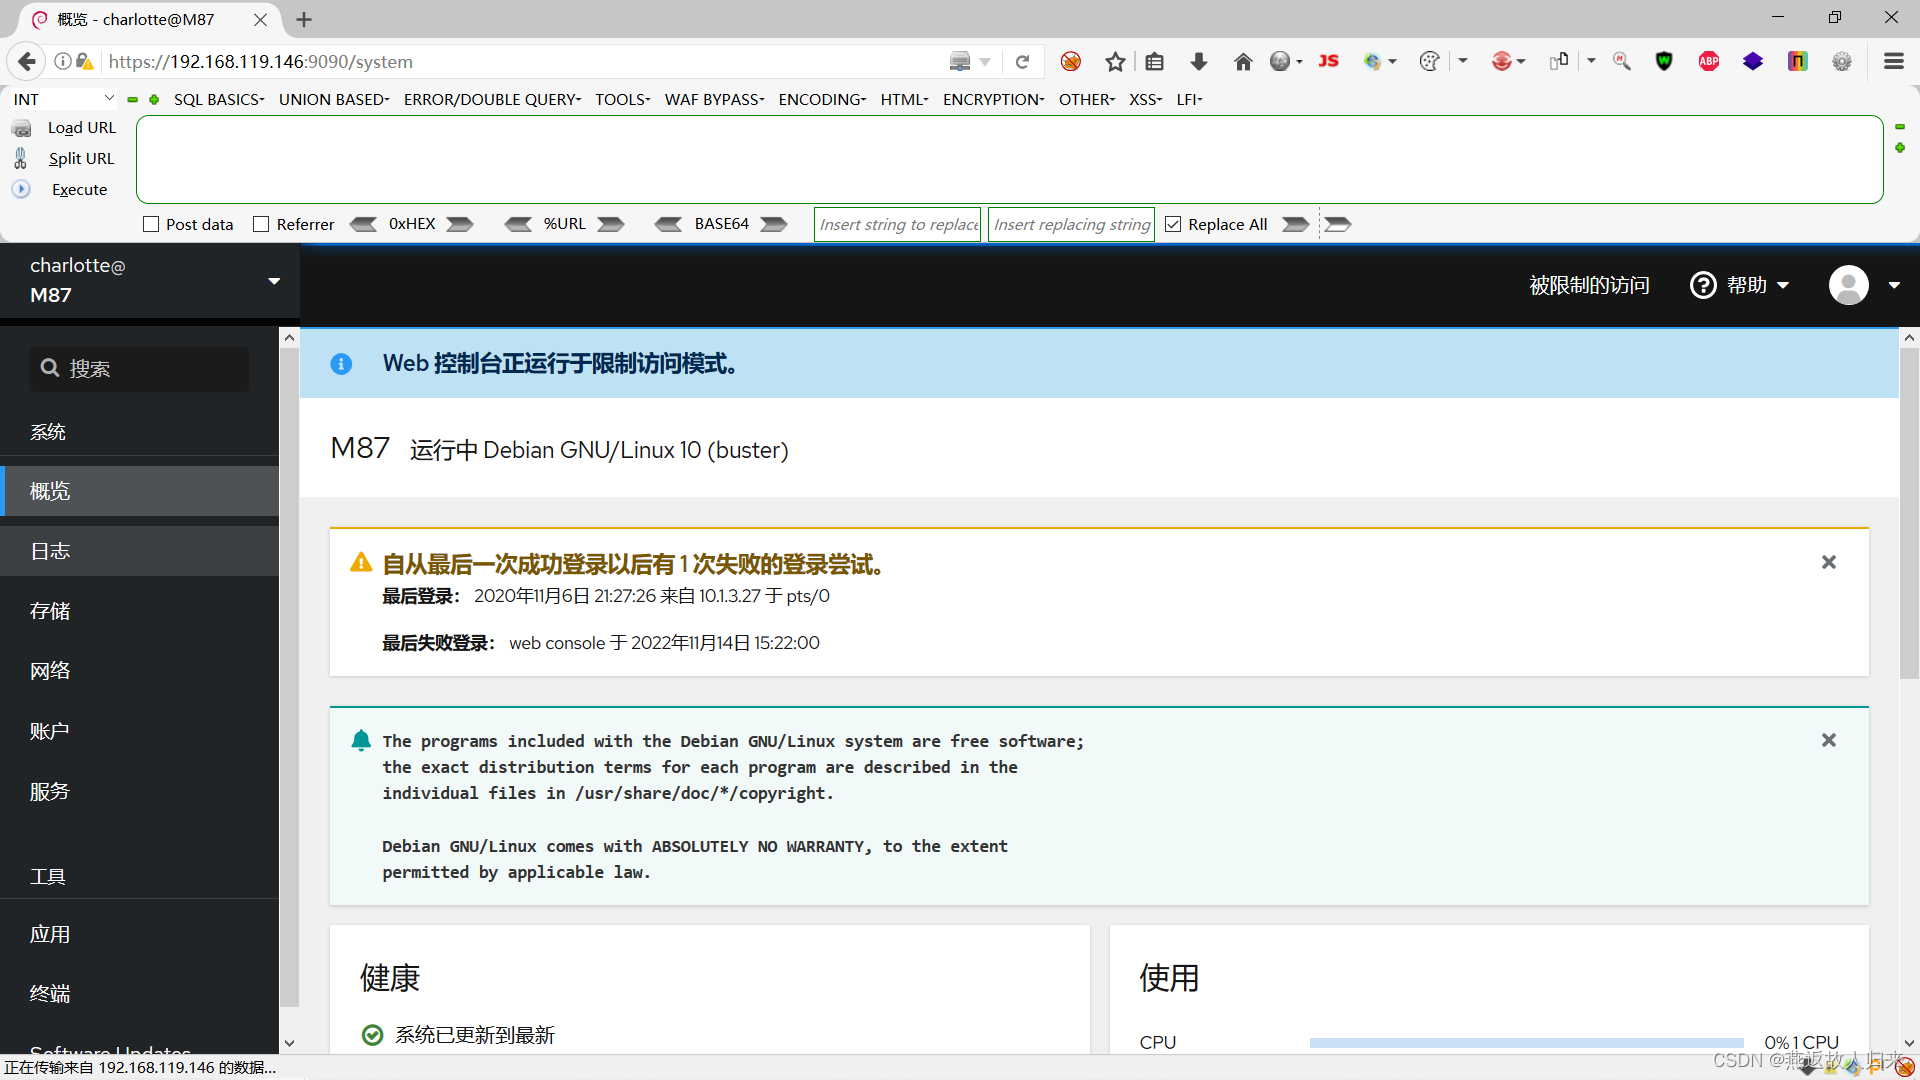
Task: Click the 被限制的访问 button
Action: (1589, 285)
